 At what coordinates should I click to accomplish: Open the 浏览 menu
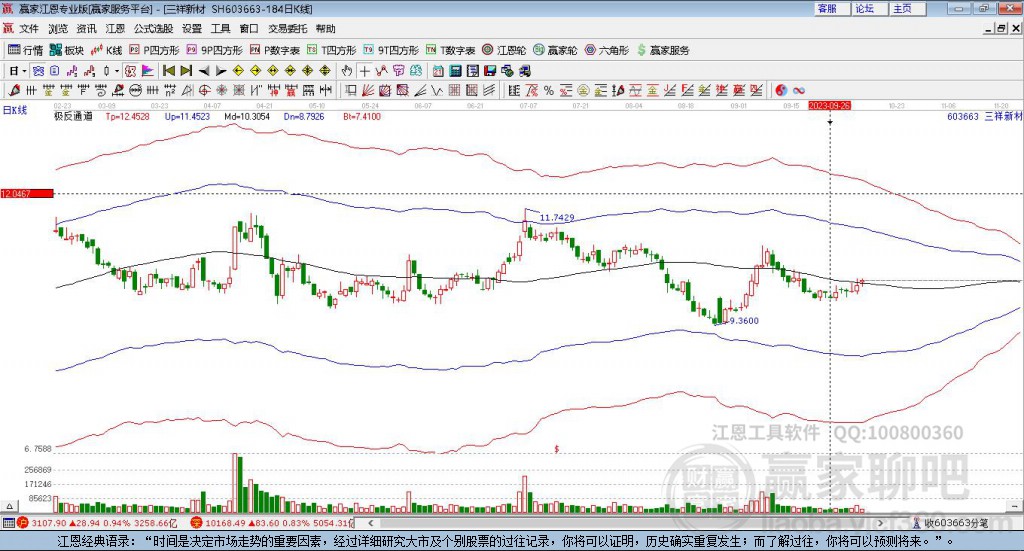point(58,29)
